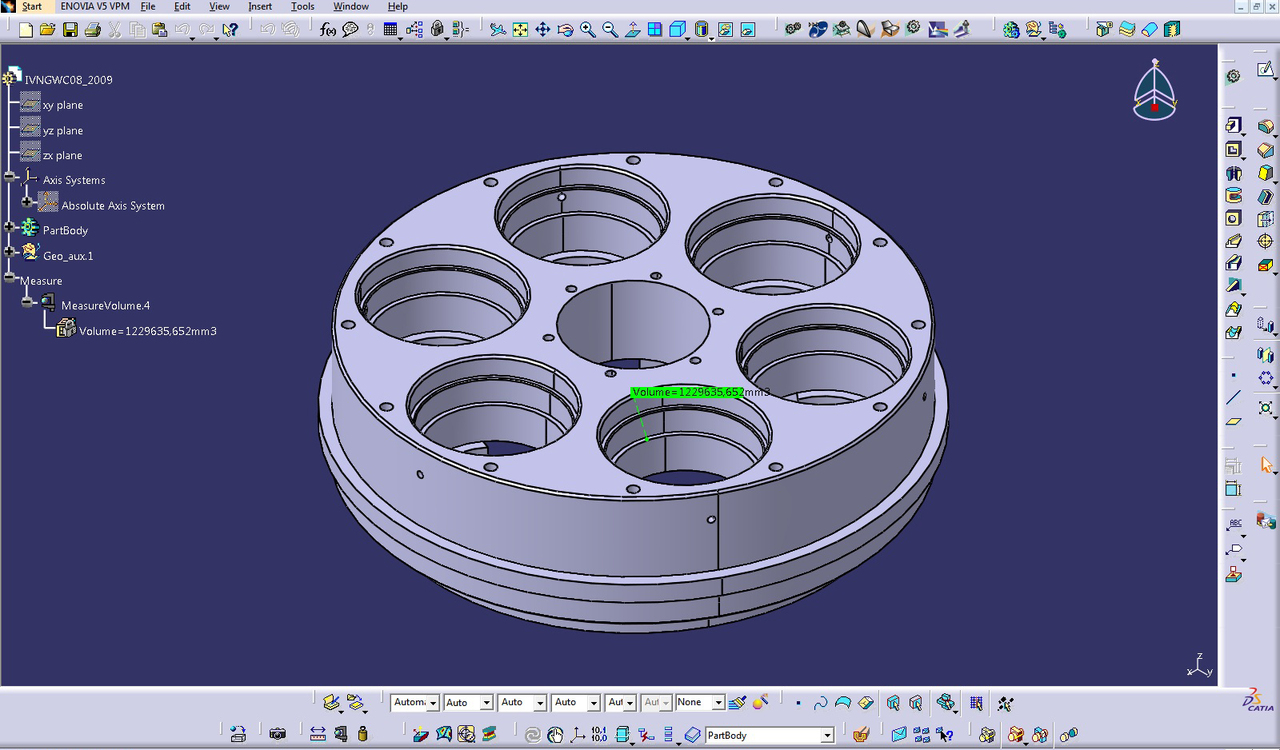Viewport: 1280px width, 750px height.
Task: Click the Open file folder icon
Action: (x=47, y=30)
